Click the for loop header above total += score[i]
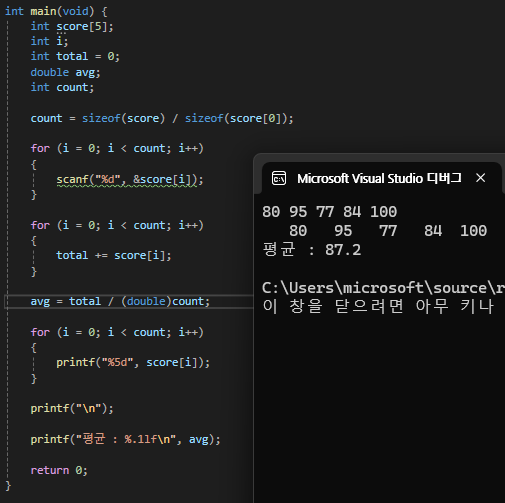This screenshot has width=505, height=503. point(117,225)
